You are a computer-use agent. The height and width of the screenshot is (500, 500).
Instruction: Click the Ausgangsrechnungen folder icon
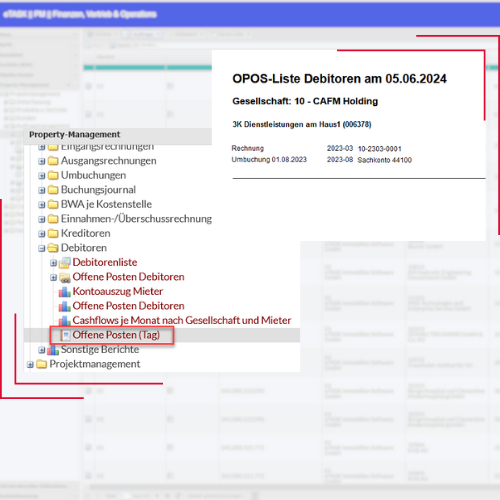[53, 161]
